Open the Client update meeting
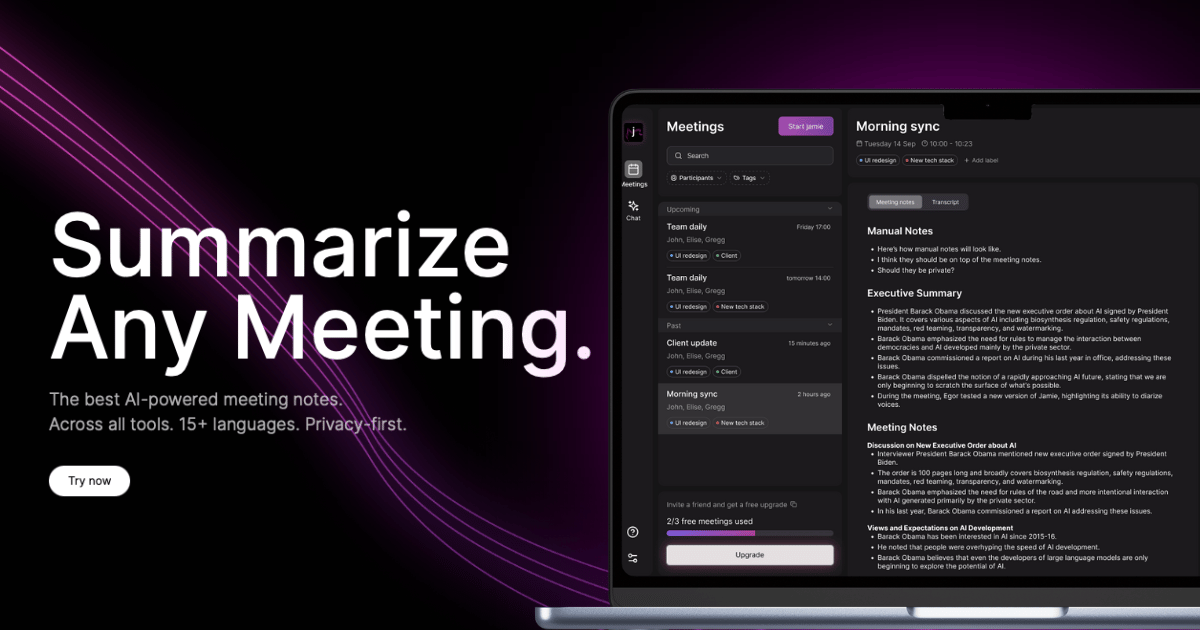 coord(750,357)
